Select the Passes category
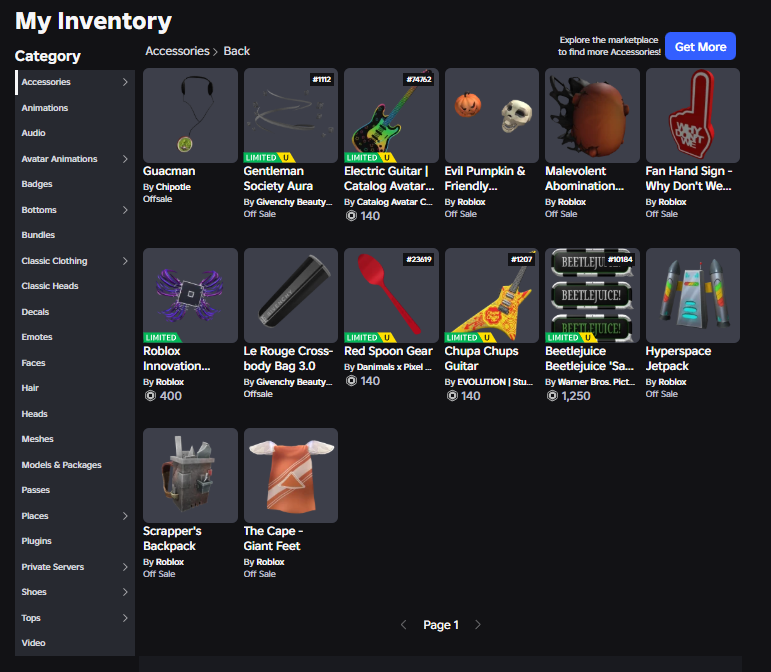This screenshot has height=672, width=771. [x=75, y=490]
